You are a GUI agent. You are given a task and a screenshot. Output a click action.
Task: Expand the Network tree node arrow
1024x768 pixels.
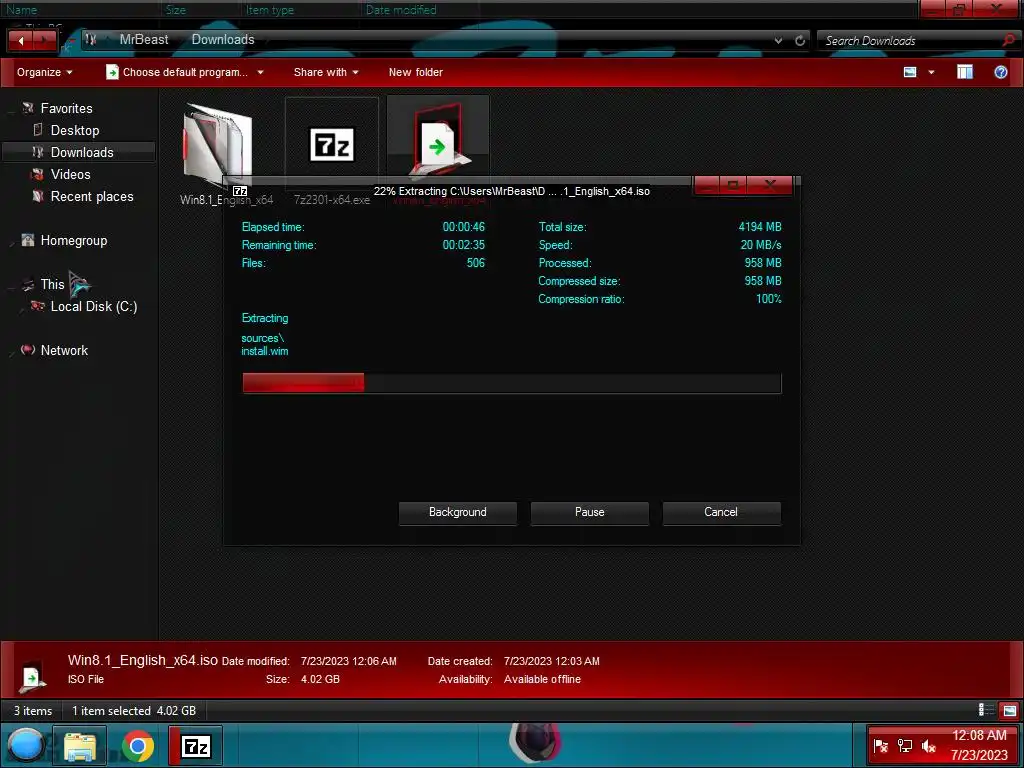(12, 352)
